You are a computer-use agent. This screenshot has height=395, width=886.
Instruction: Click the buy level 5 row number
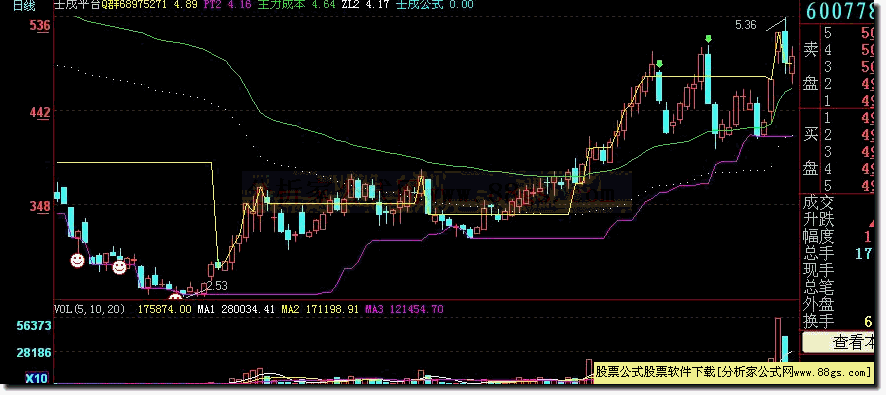tap(828, 185)
